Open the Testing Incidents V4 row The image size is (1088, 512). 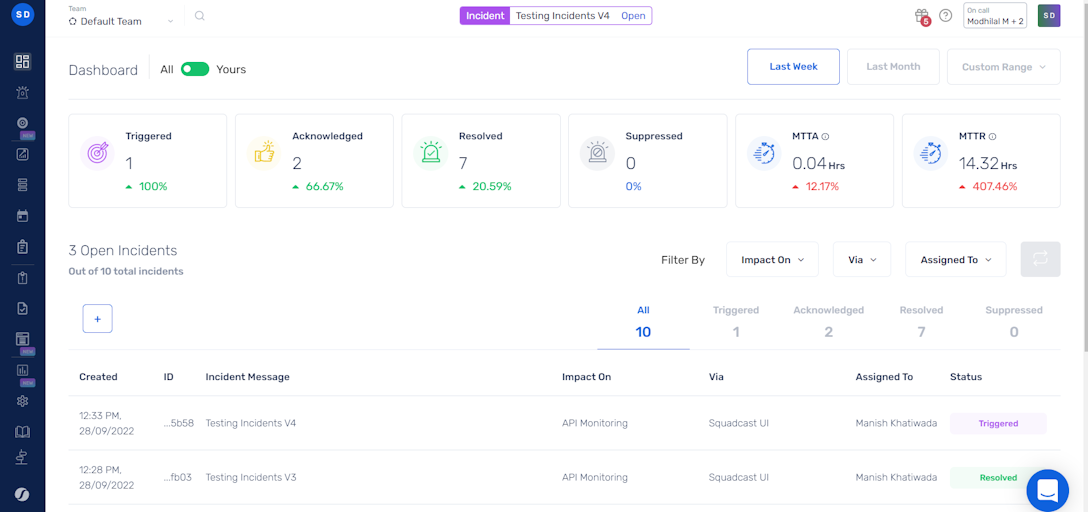[251, 423]
